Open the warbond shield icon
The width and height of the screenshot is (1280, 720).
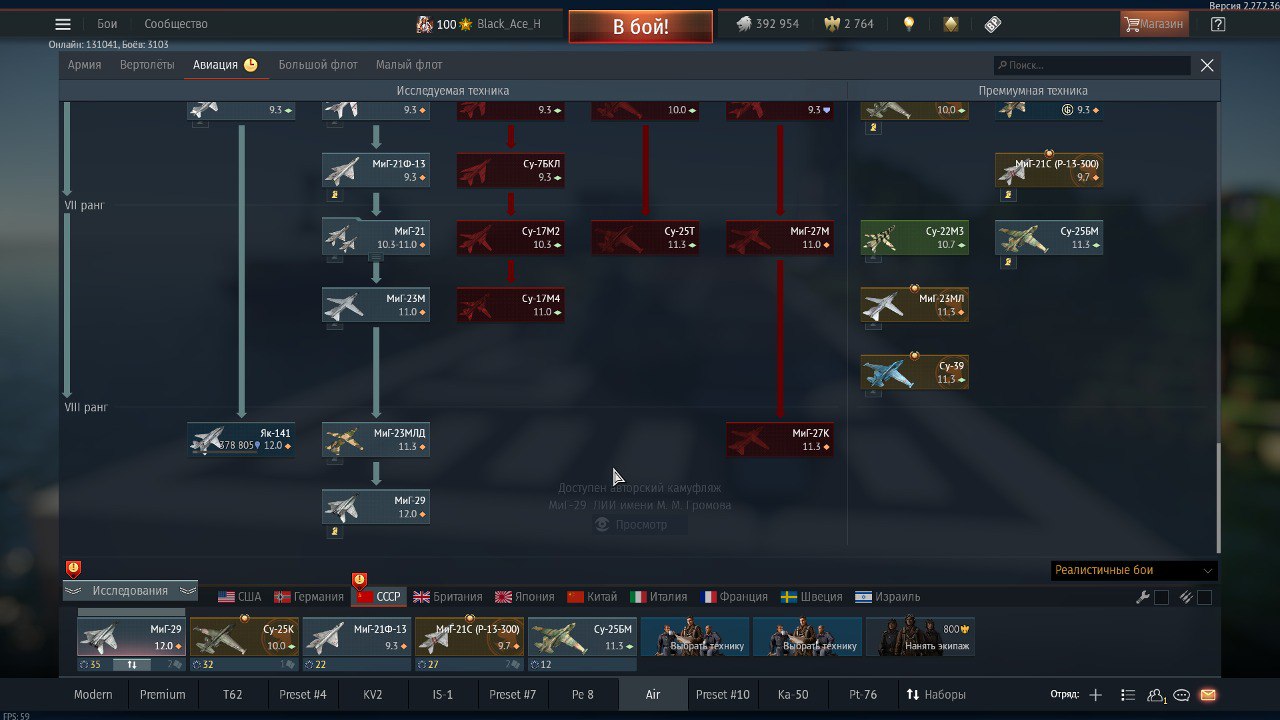(x=951, y=24)
